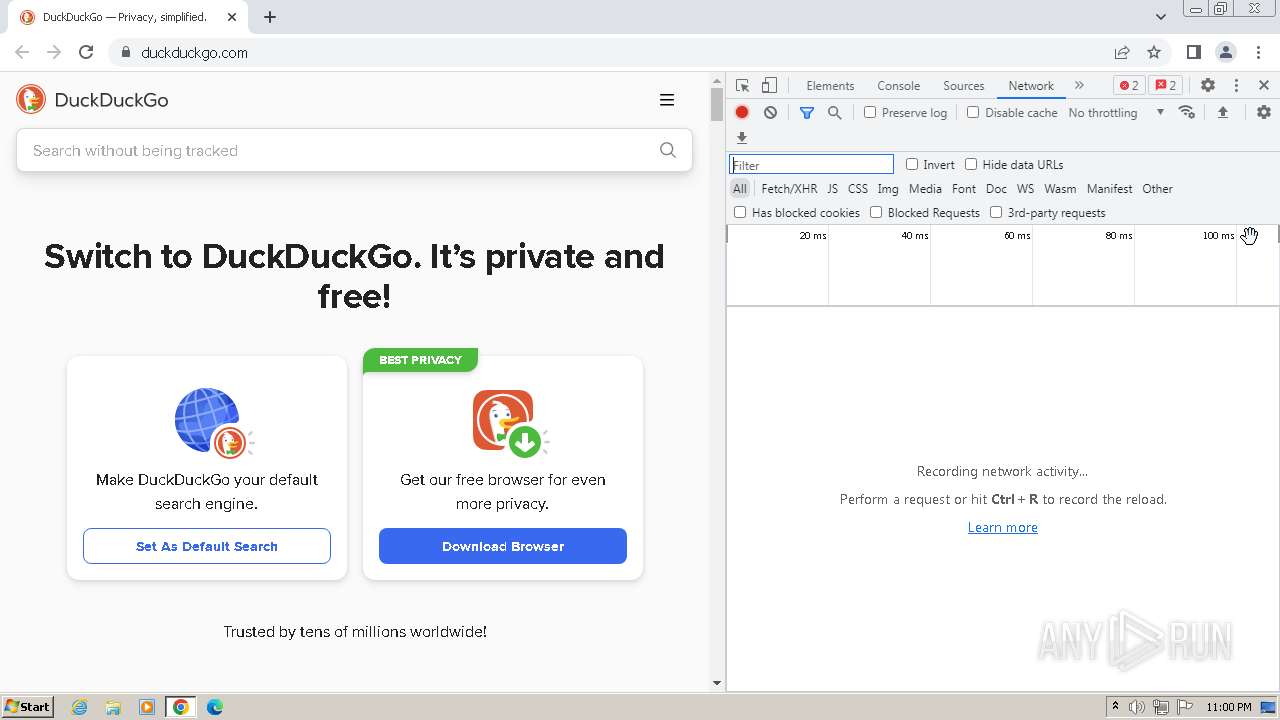Viewport: 1280px width, 720px height.
Task: Filter requests by Img
Action: pos(888,189)
